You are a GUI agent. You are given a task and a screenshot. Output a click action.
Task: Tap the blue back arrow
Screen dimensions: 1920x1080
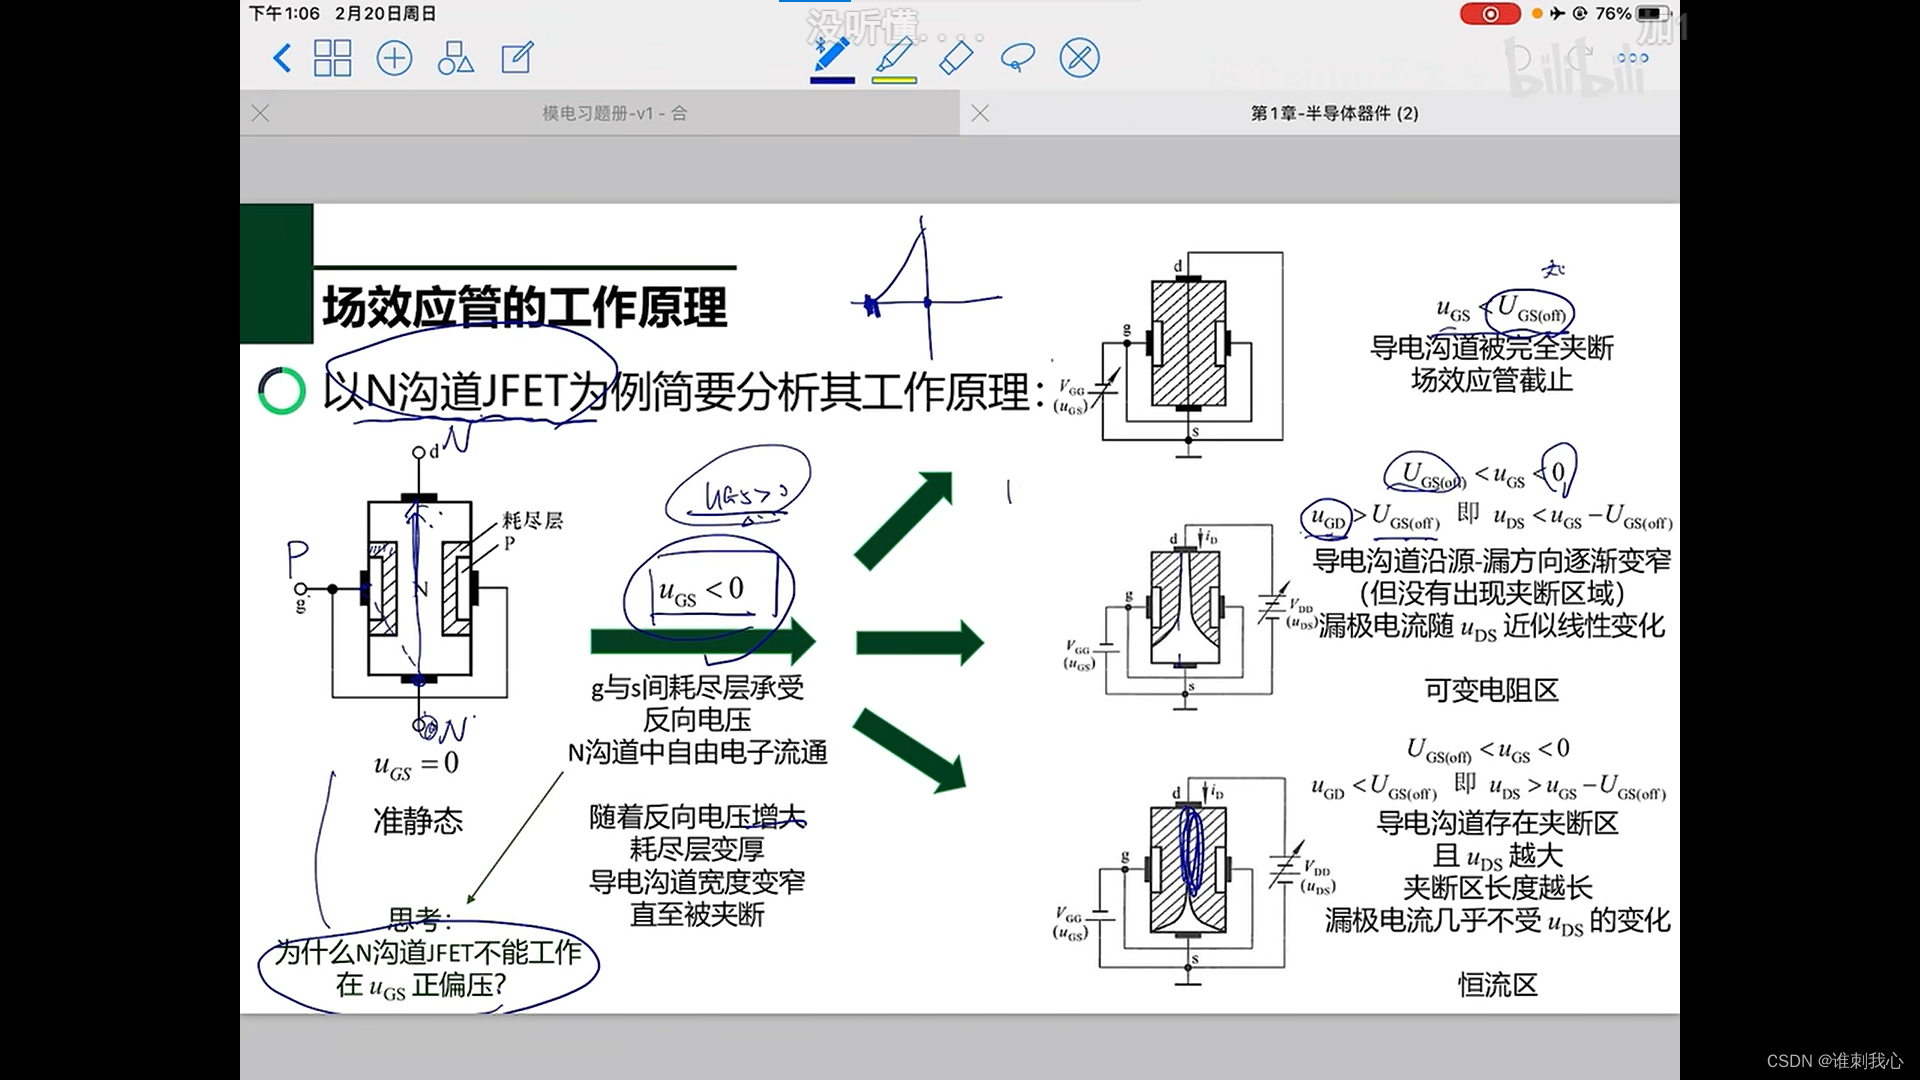pyautogui.click(x=282, y=58)
